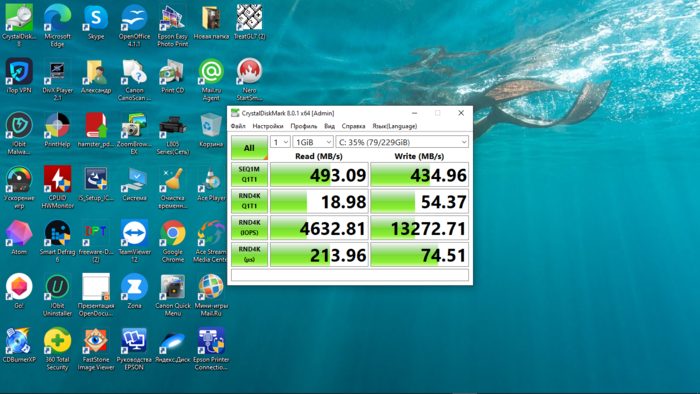Open Файл menu in CrystalDiskMark
Image resolution: width=700 pixels, height=394 pixels.
click(238, 126)
